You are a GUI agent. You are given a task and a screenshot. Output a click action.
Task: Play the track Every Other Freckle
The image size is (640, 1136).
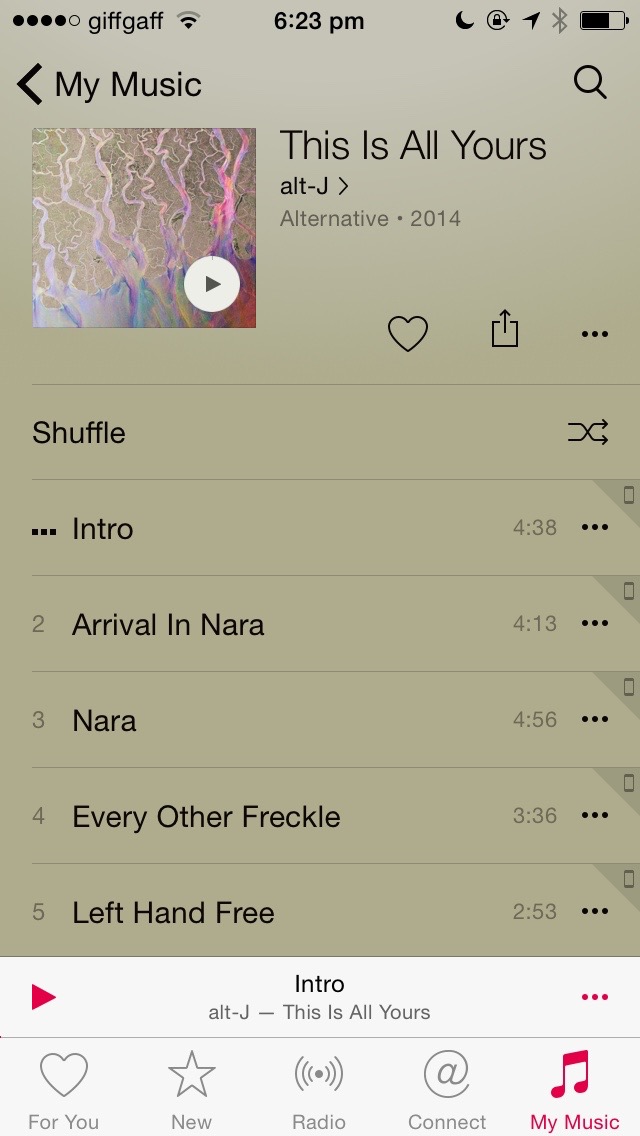tap(320, 816)
